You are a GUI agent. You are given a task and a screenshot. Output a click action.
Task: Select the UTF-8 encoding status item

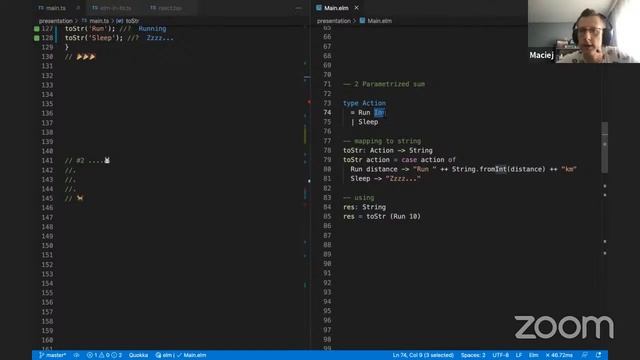[x=500, y=355]
